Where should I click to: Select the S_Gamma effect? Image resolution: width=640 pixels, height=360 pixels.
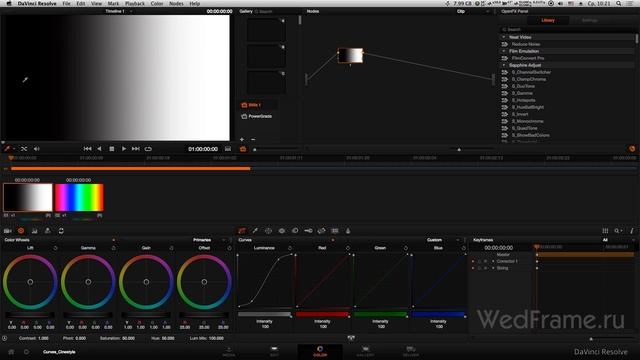pos(522,93)
